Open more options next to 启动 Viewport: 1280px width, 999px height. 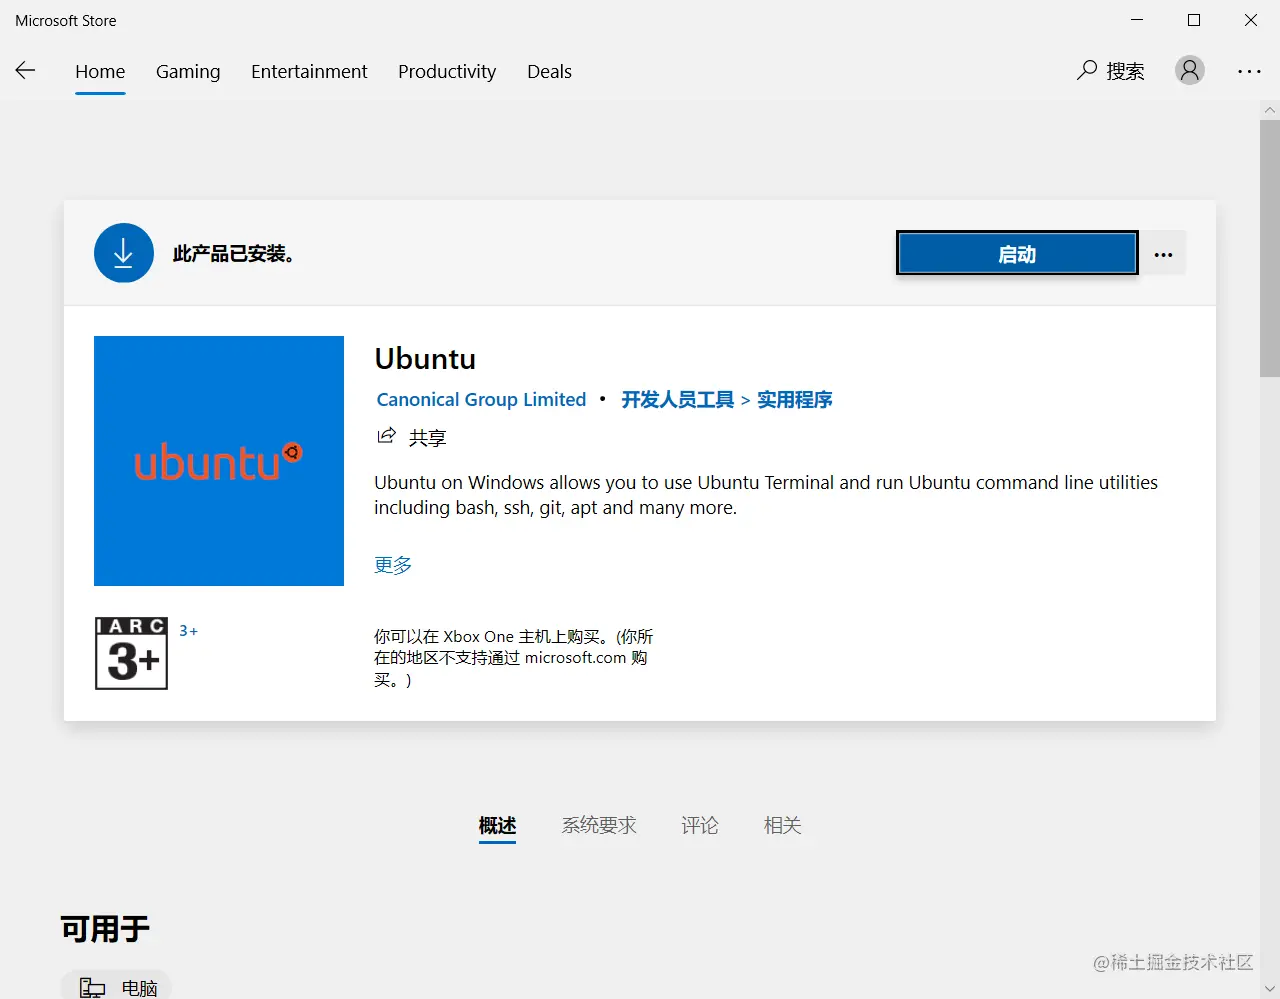(x=1163, y=253)
